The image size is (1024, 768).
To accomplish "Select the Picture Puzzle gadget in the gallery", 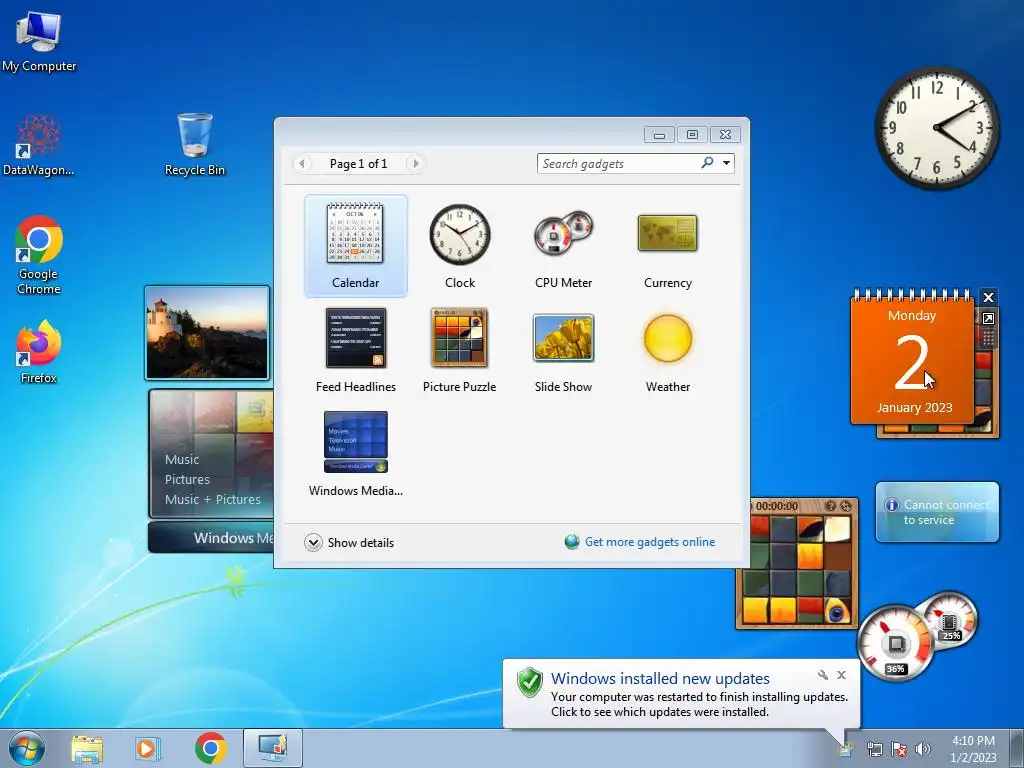I will click(x=460, y=350).
